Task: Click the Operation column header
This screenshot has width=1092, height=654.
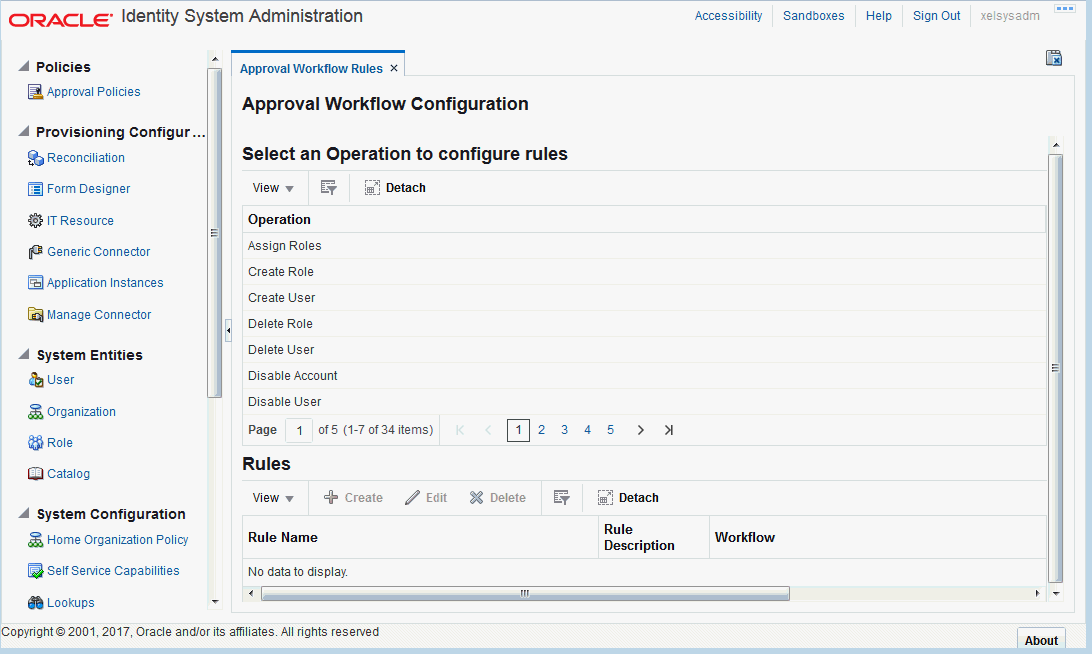Action: (644, 219)
